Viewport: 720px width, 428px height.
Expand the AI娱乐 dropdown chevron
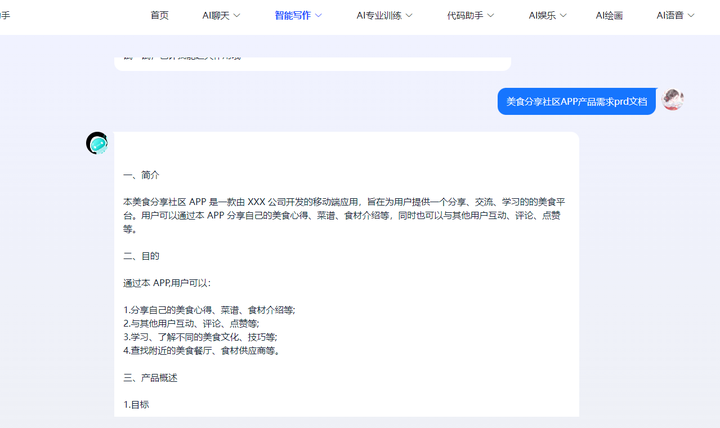click(x=563, y=16)
